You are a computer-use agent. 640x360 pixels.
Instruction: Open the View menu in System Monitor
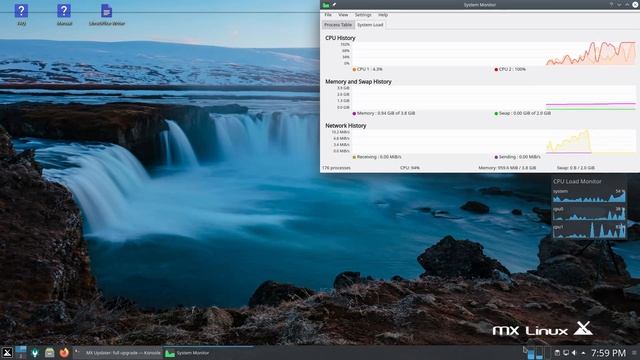pyautogui.click(x=343, y=15)
